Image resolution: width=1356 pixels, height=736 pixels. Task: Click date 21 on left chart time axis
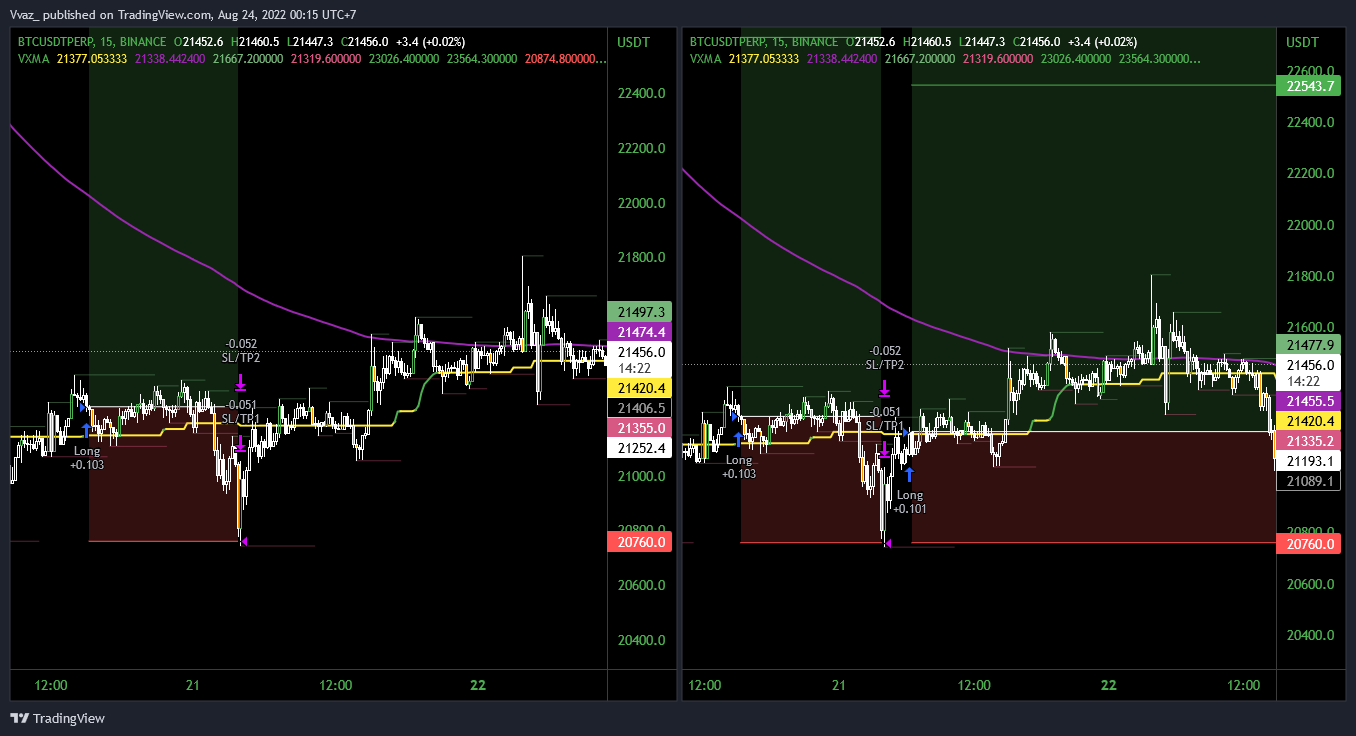tap(193, 685)
